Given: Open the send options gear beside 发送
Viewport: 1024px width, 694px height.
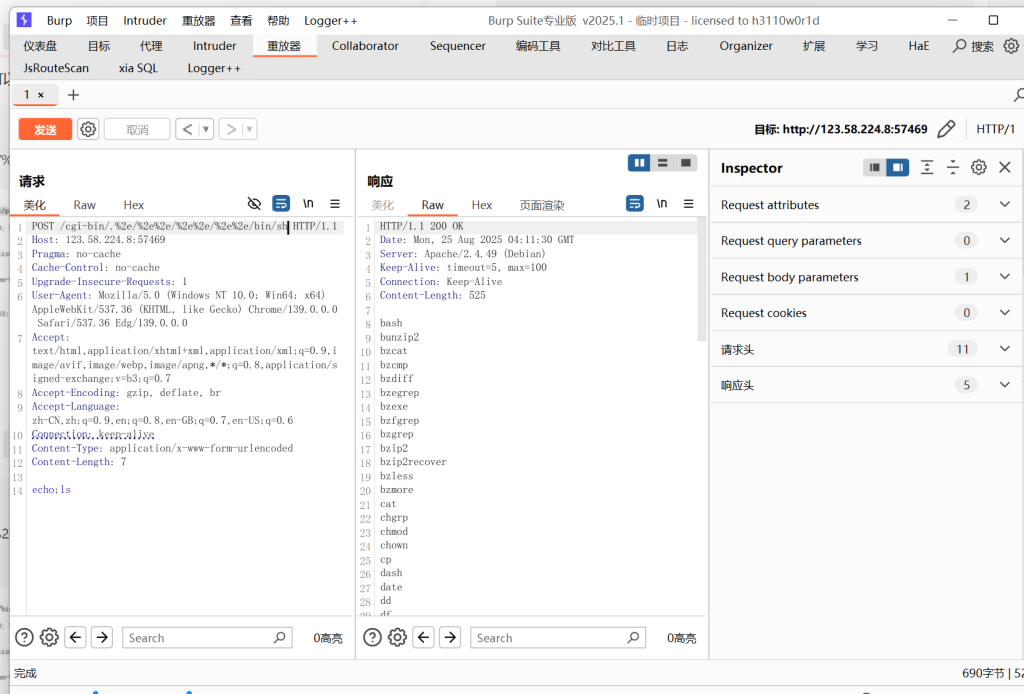Looking at the screenshot, I should tap(88, 129).
